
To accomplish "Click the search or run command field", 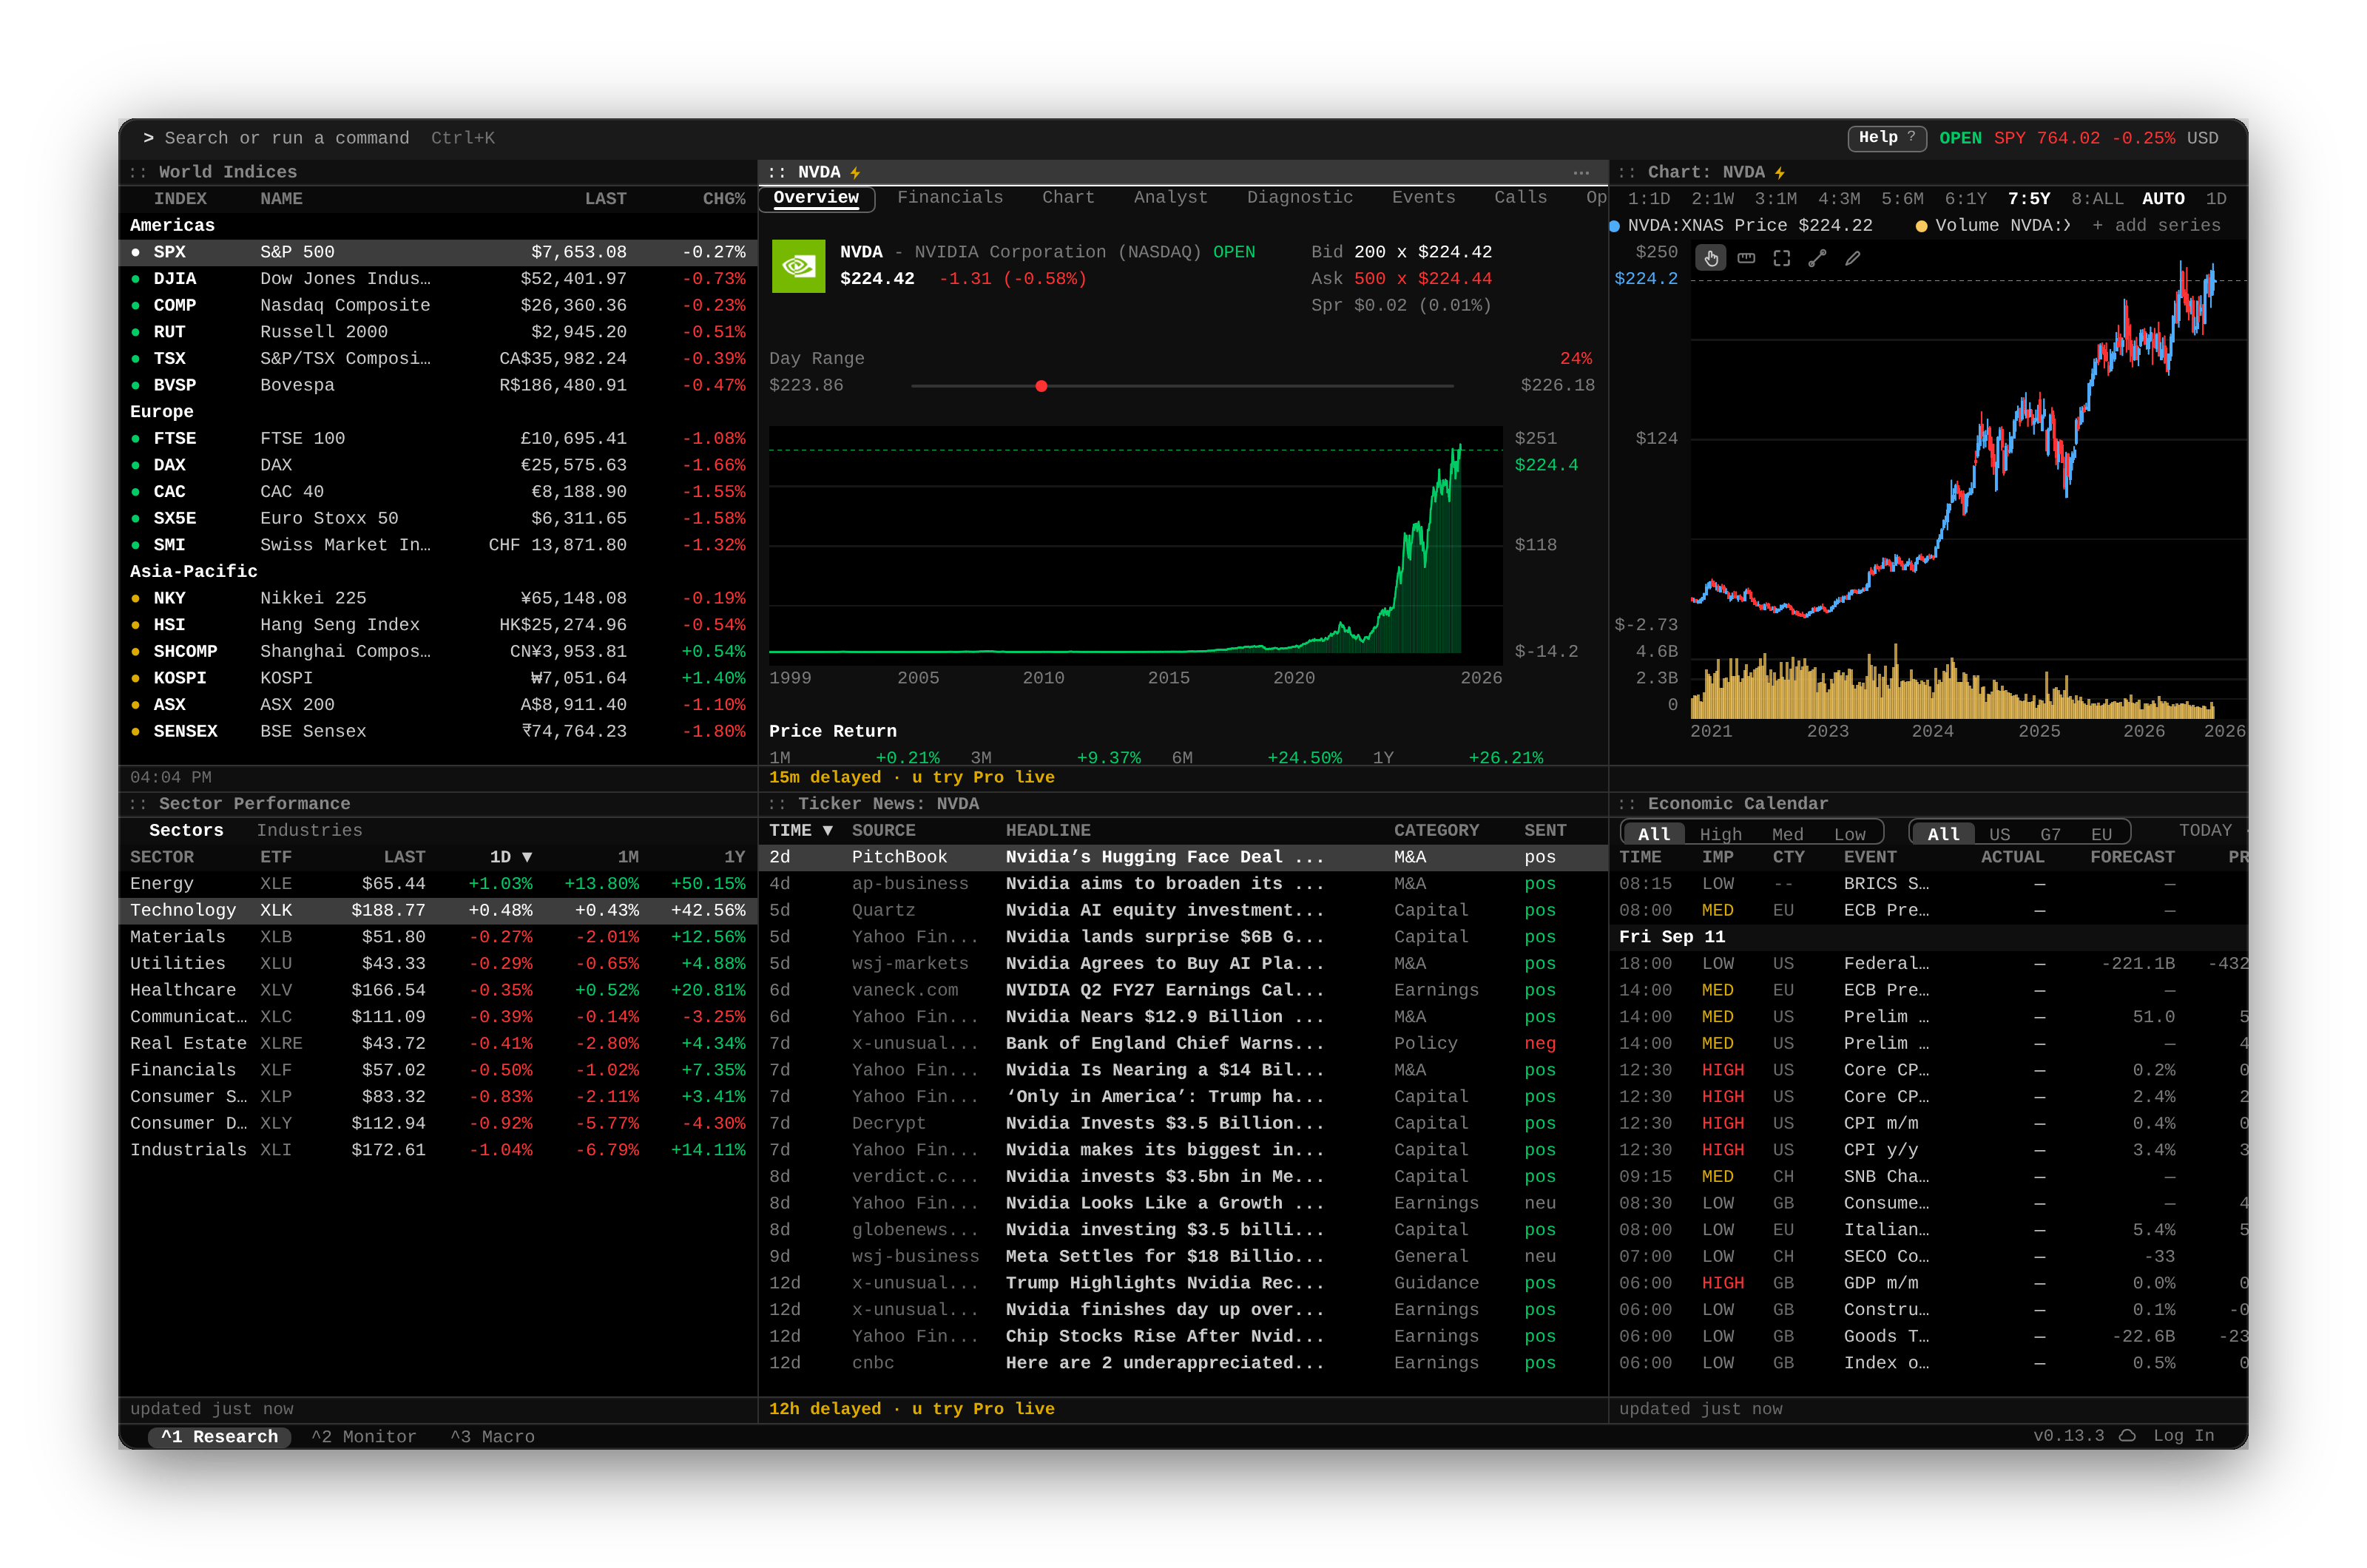I will click(318, 138).
